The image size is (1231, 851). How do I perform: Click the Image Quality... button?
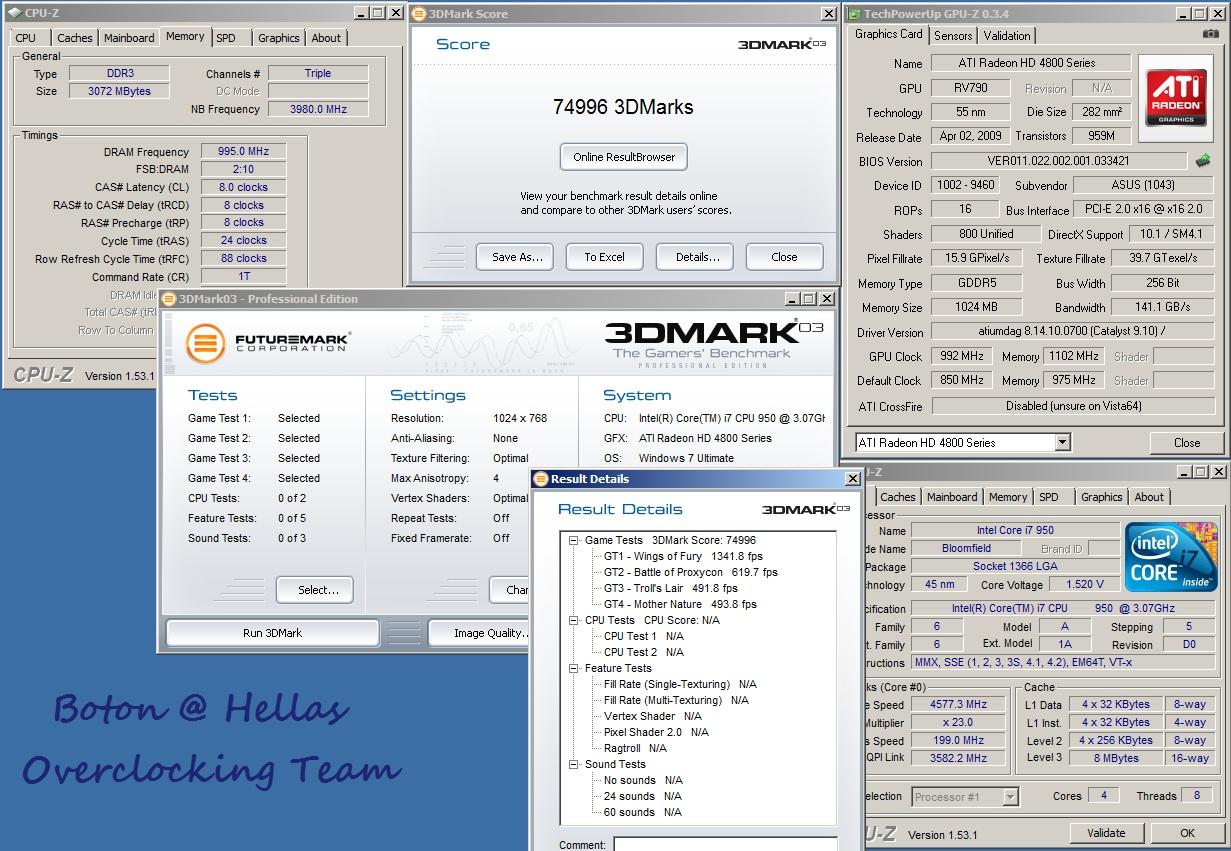coord(479,633)
